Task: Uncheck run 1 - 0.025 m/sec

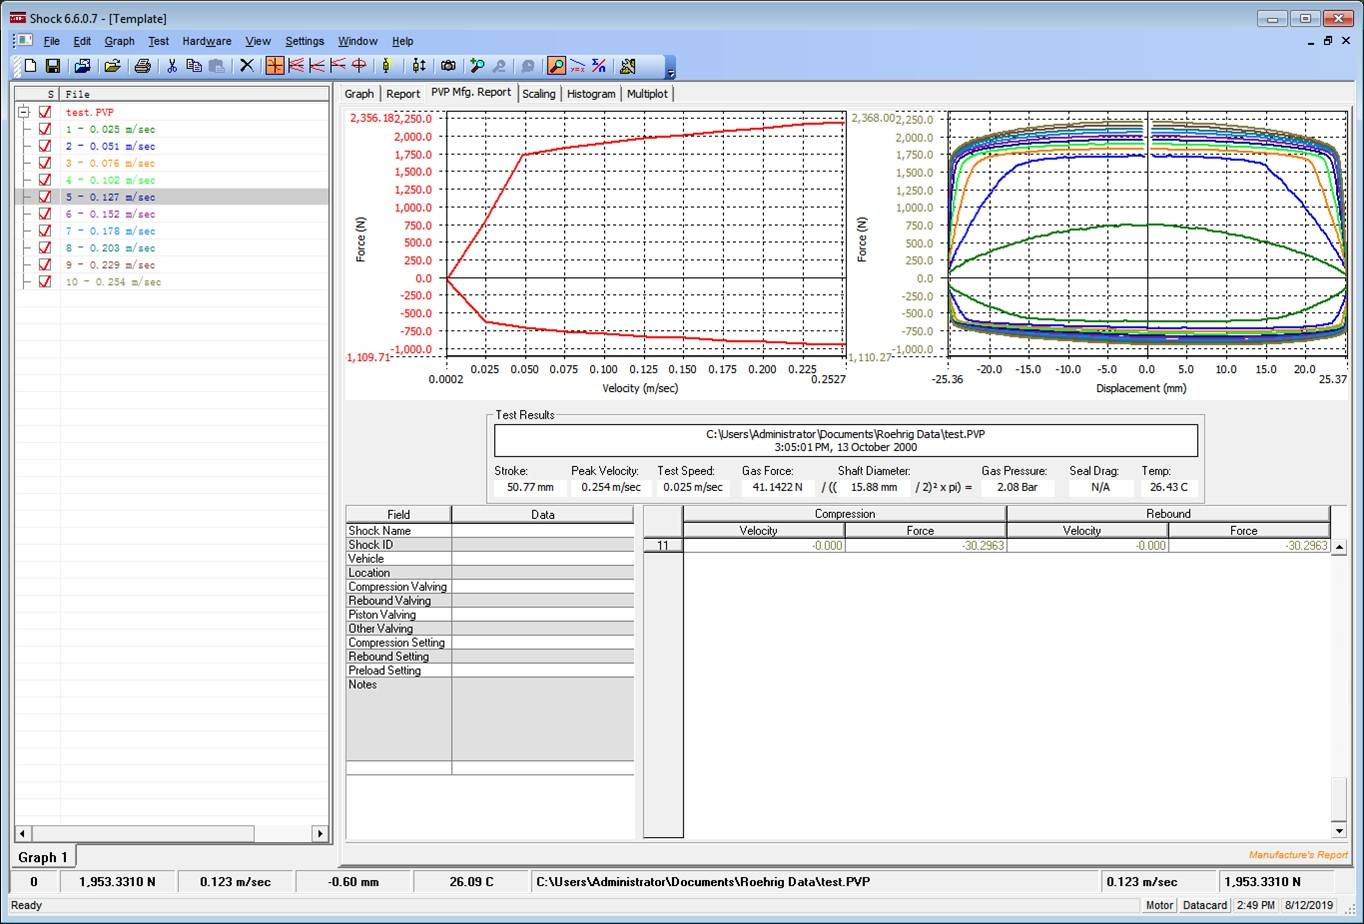Action: coord(43,129)
